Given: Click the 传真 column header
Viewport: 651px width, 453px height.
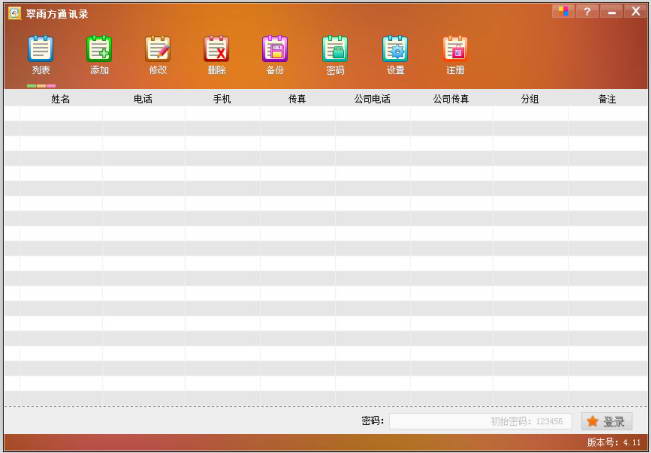Looking at the screenshot, I should [x=297, y=99].
